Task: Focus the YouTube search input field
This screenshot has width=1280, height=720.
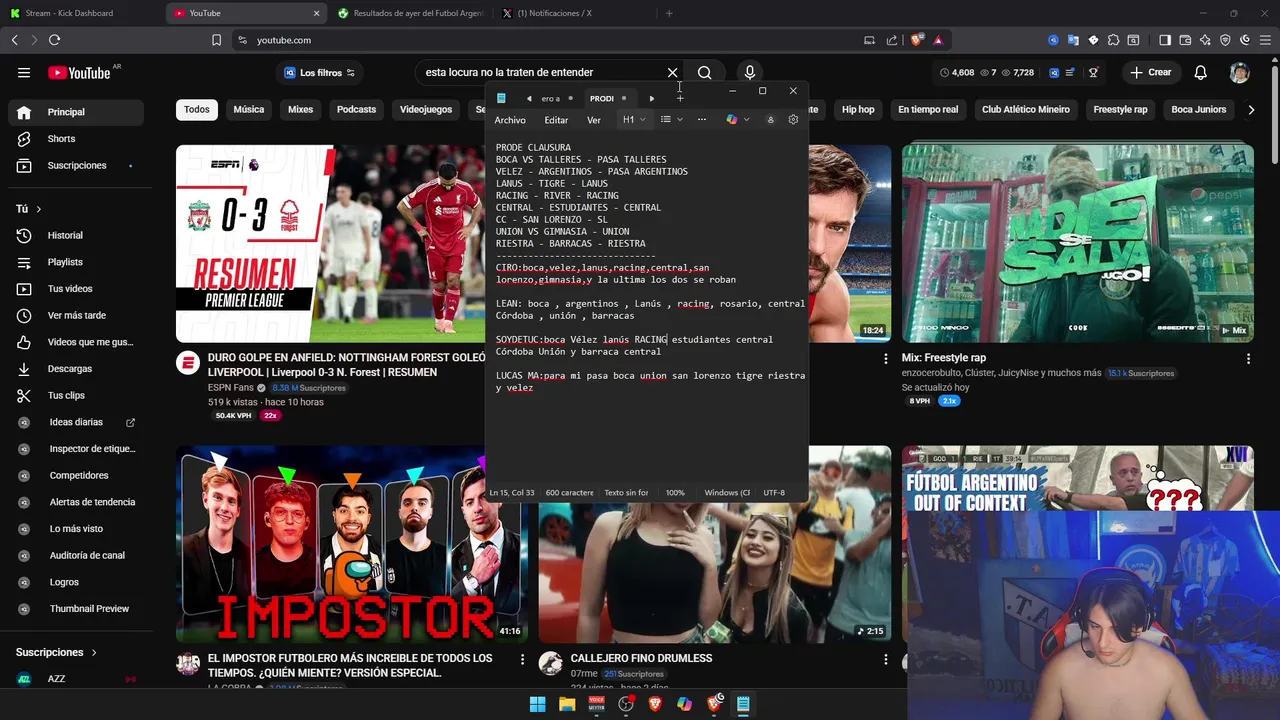Action: 540,72
